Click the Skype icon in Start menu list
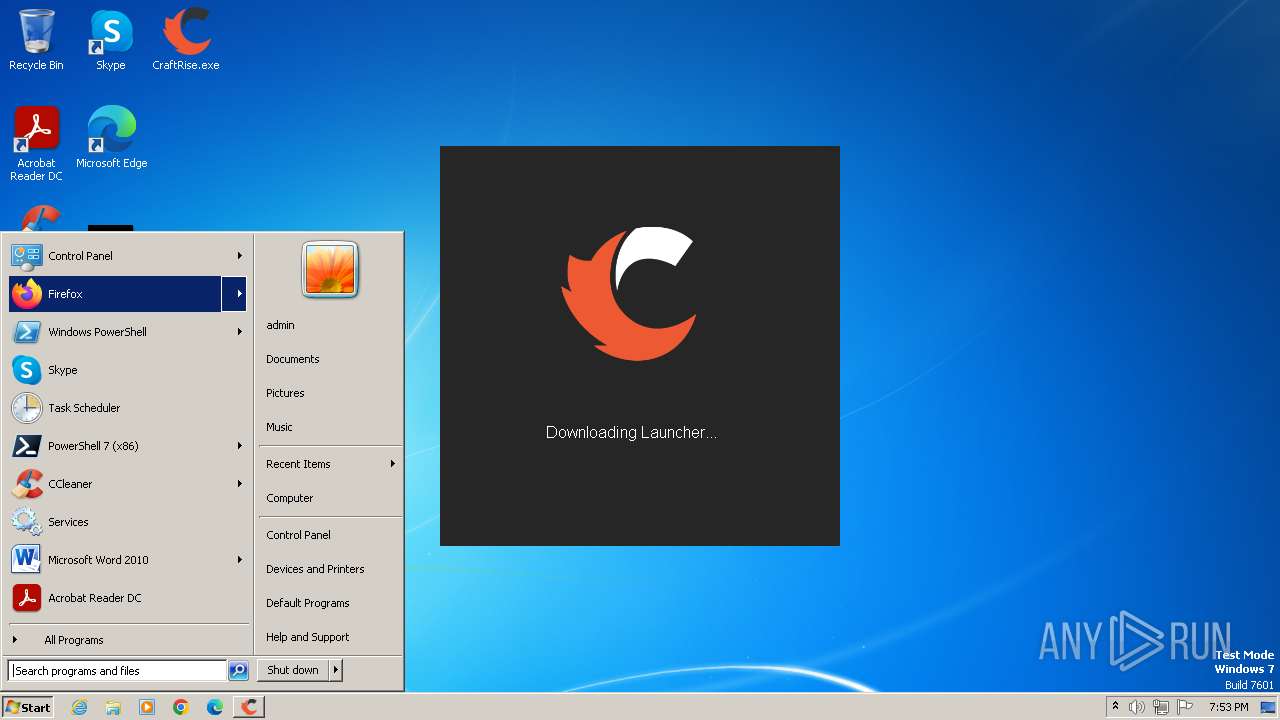Image resolution: width=1280 pixels, height=720 pixels. 27,370
